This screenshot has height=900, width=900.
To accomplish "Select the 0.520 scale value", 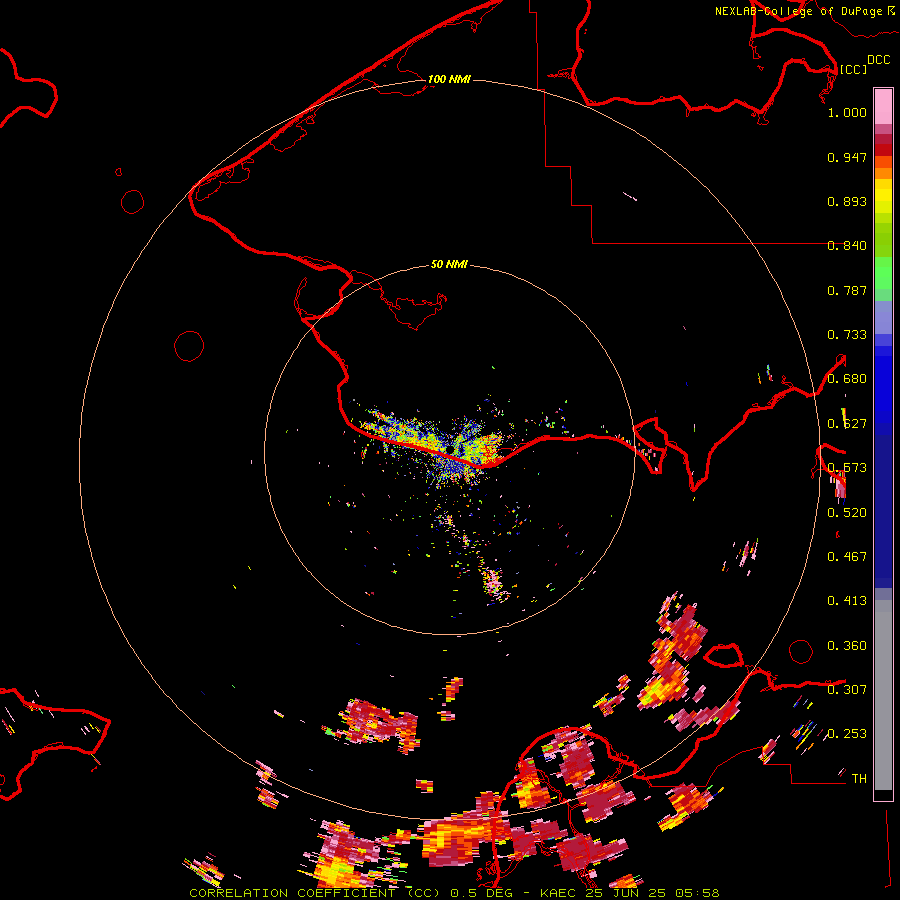I will pos(847,513).
